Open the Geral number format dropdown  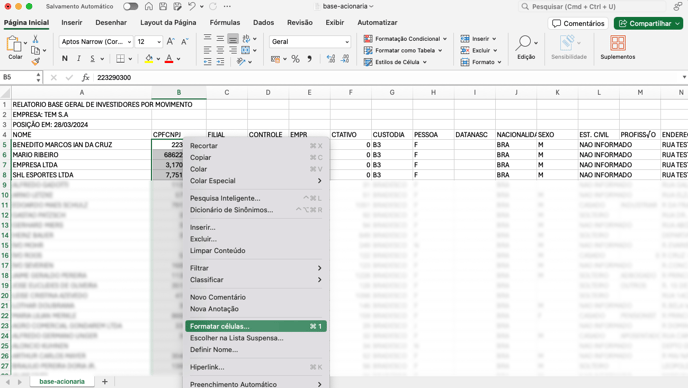(310, 42)
